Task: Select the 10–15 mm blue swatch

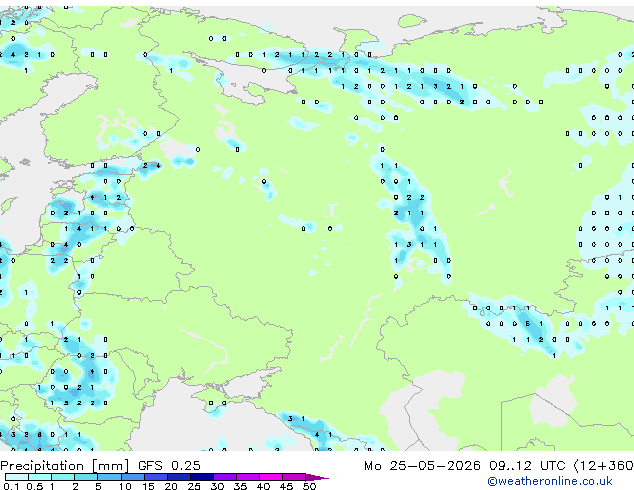Action: click(133, 477)
